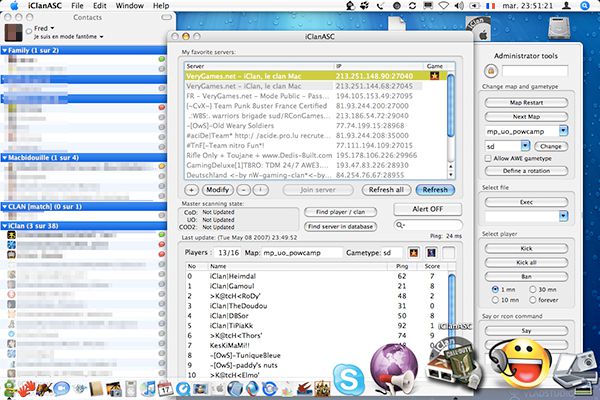Screen dimensions: 600x400
Task: Click the Refresh button
Action: [x=435, y=190]
